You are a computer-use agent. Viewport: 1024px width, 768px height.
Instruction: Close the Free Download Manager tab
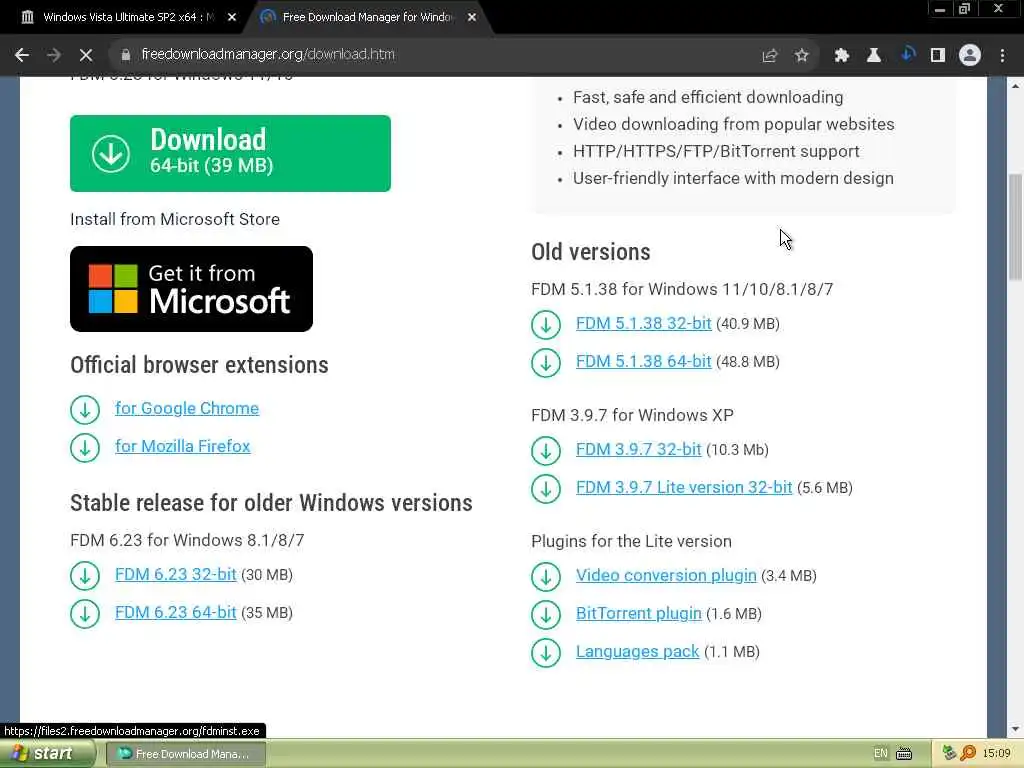tap(472, 18)
